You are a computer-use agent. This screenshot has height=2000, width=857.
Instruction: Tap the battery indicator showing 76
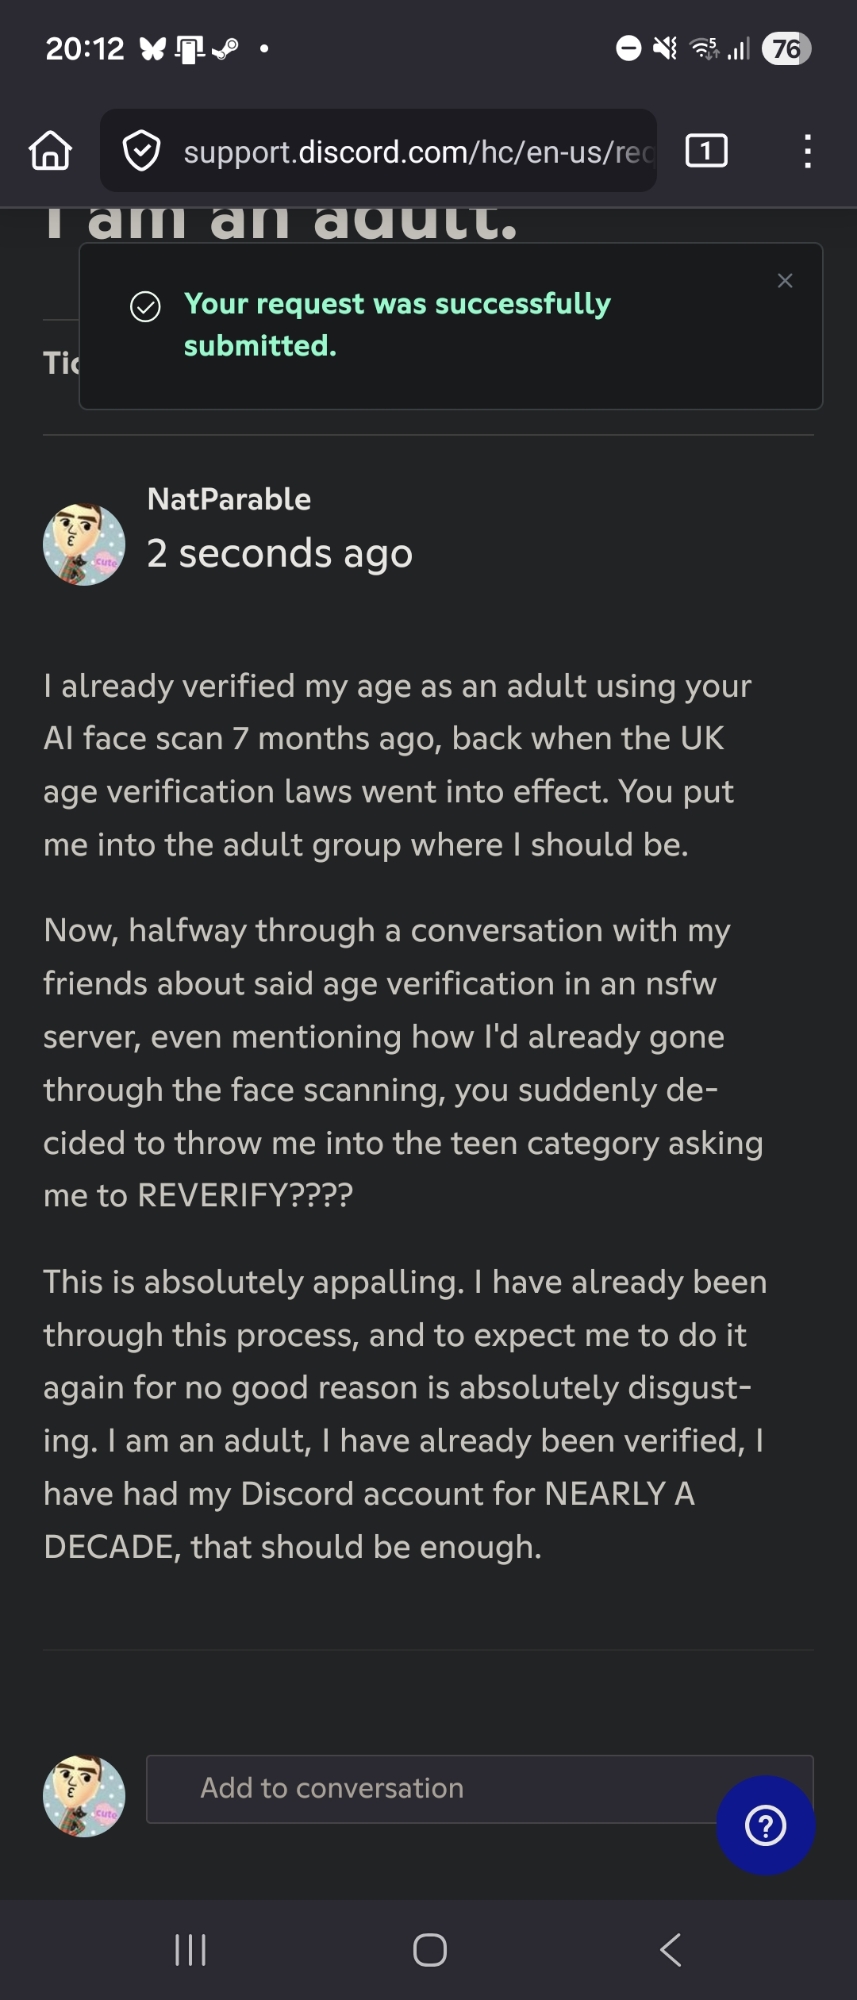point(786,48)
